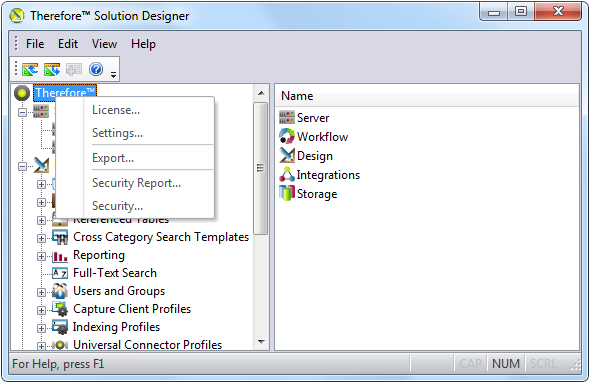Click tree scrollbar up arrow
Screen dimensions: 590x383
pos(261,93)
